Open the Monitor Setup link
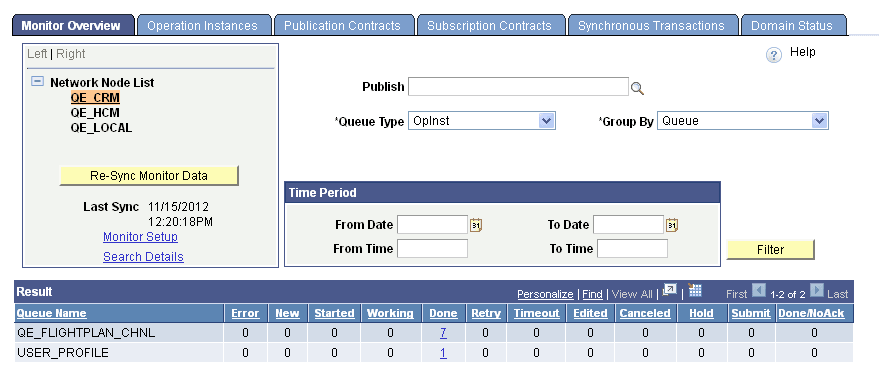 (140, 237)
